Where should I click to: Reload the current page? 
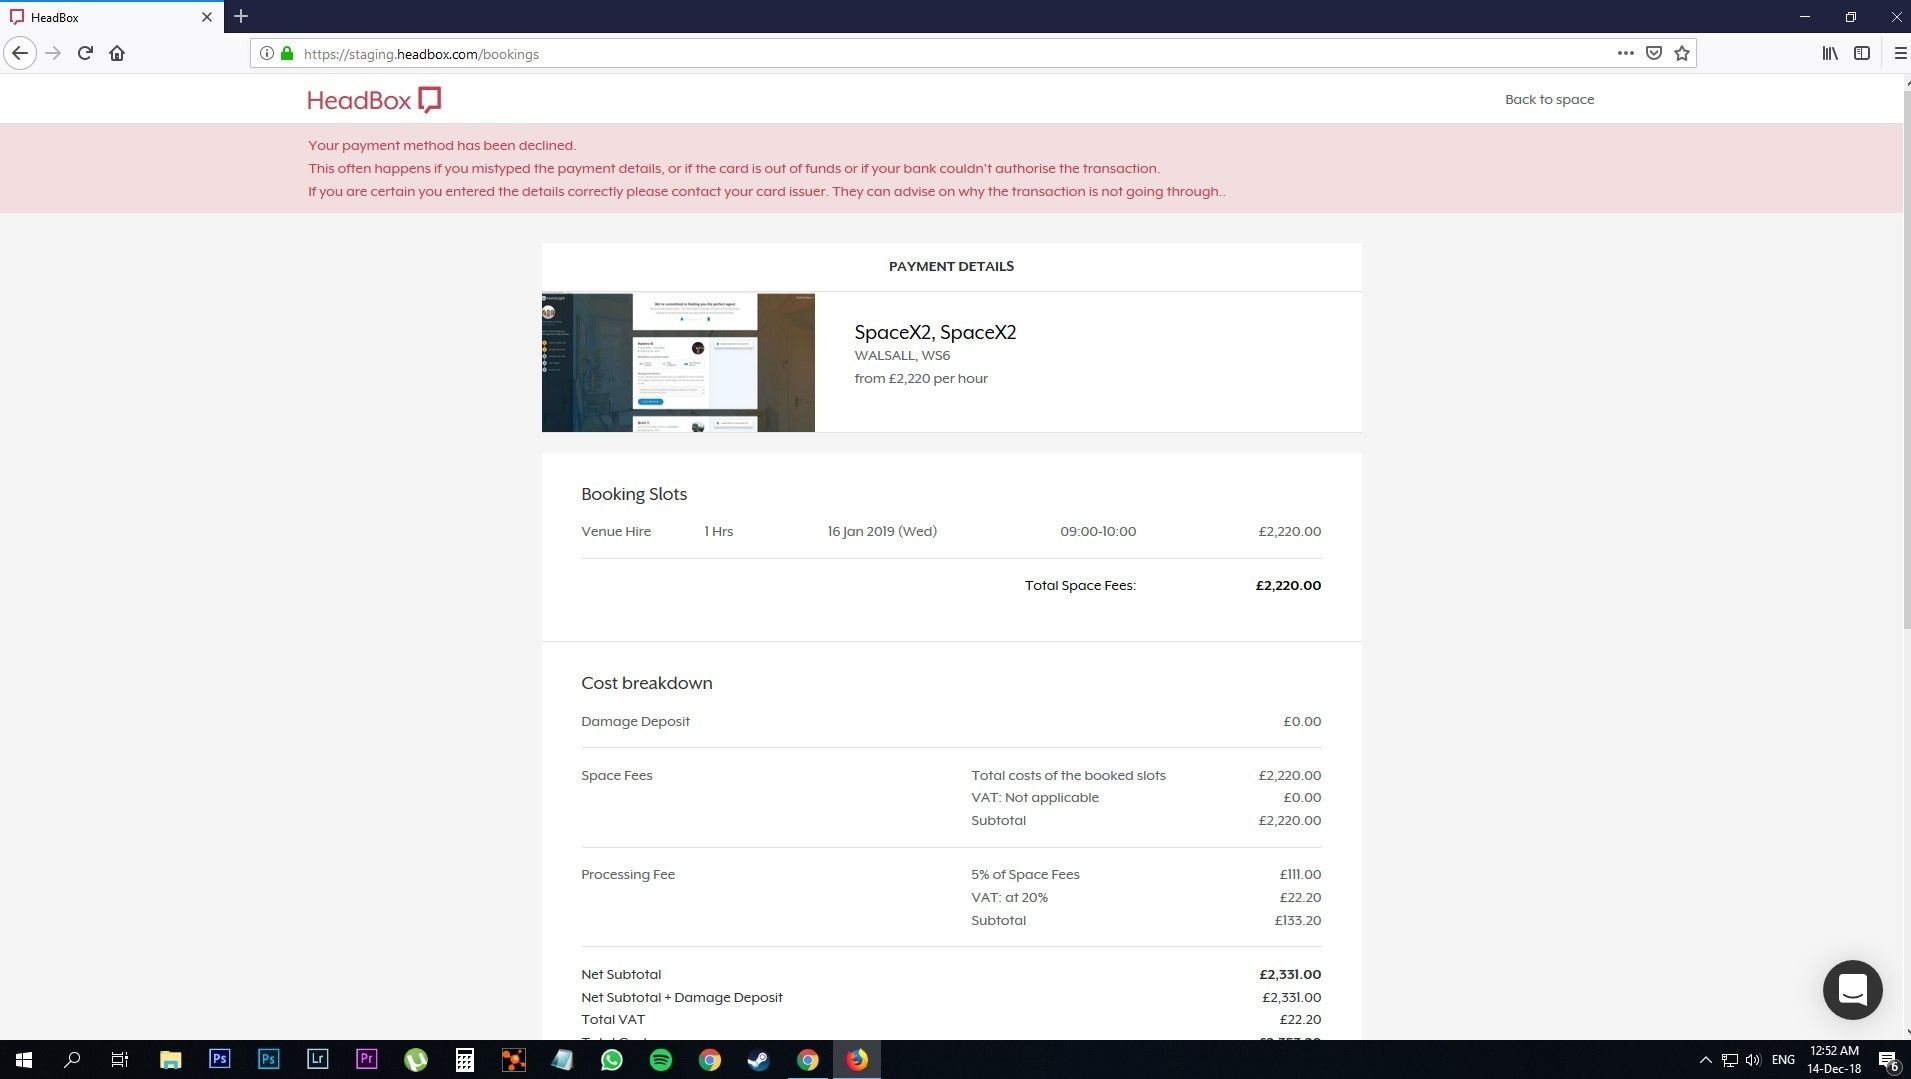(85, 54)
